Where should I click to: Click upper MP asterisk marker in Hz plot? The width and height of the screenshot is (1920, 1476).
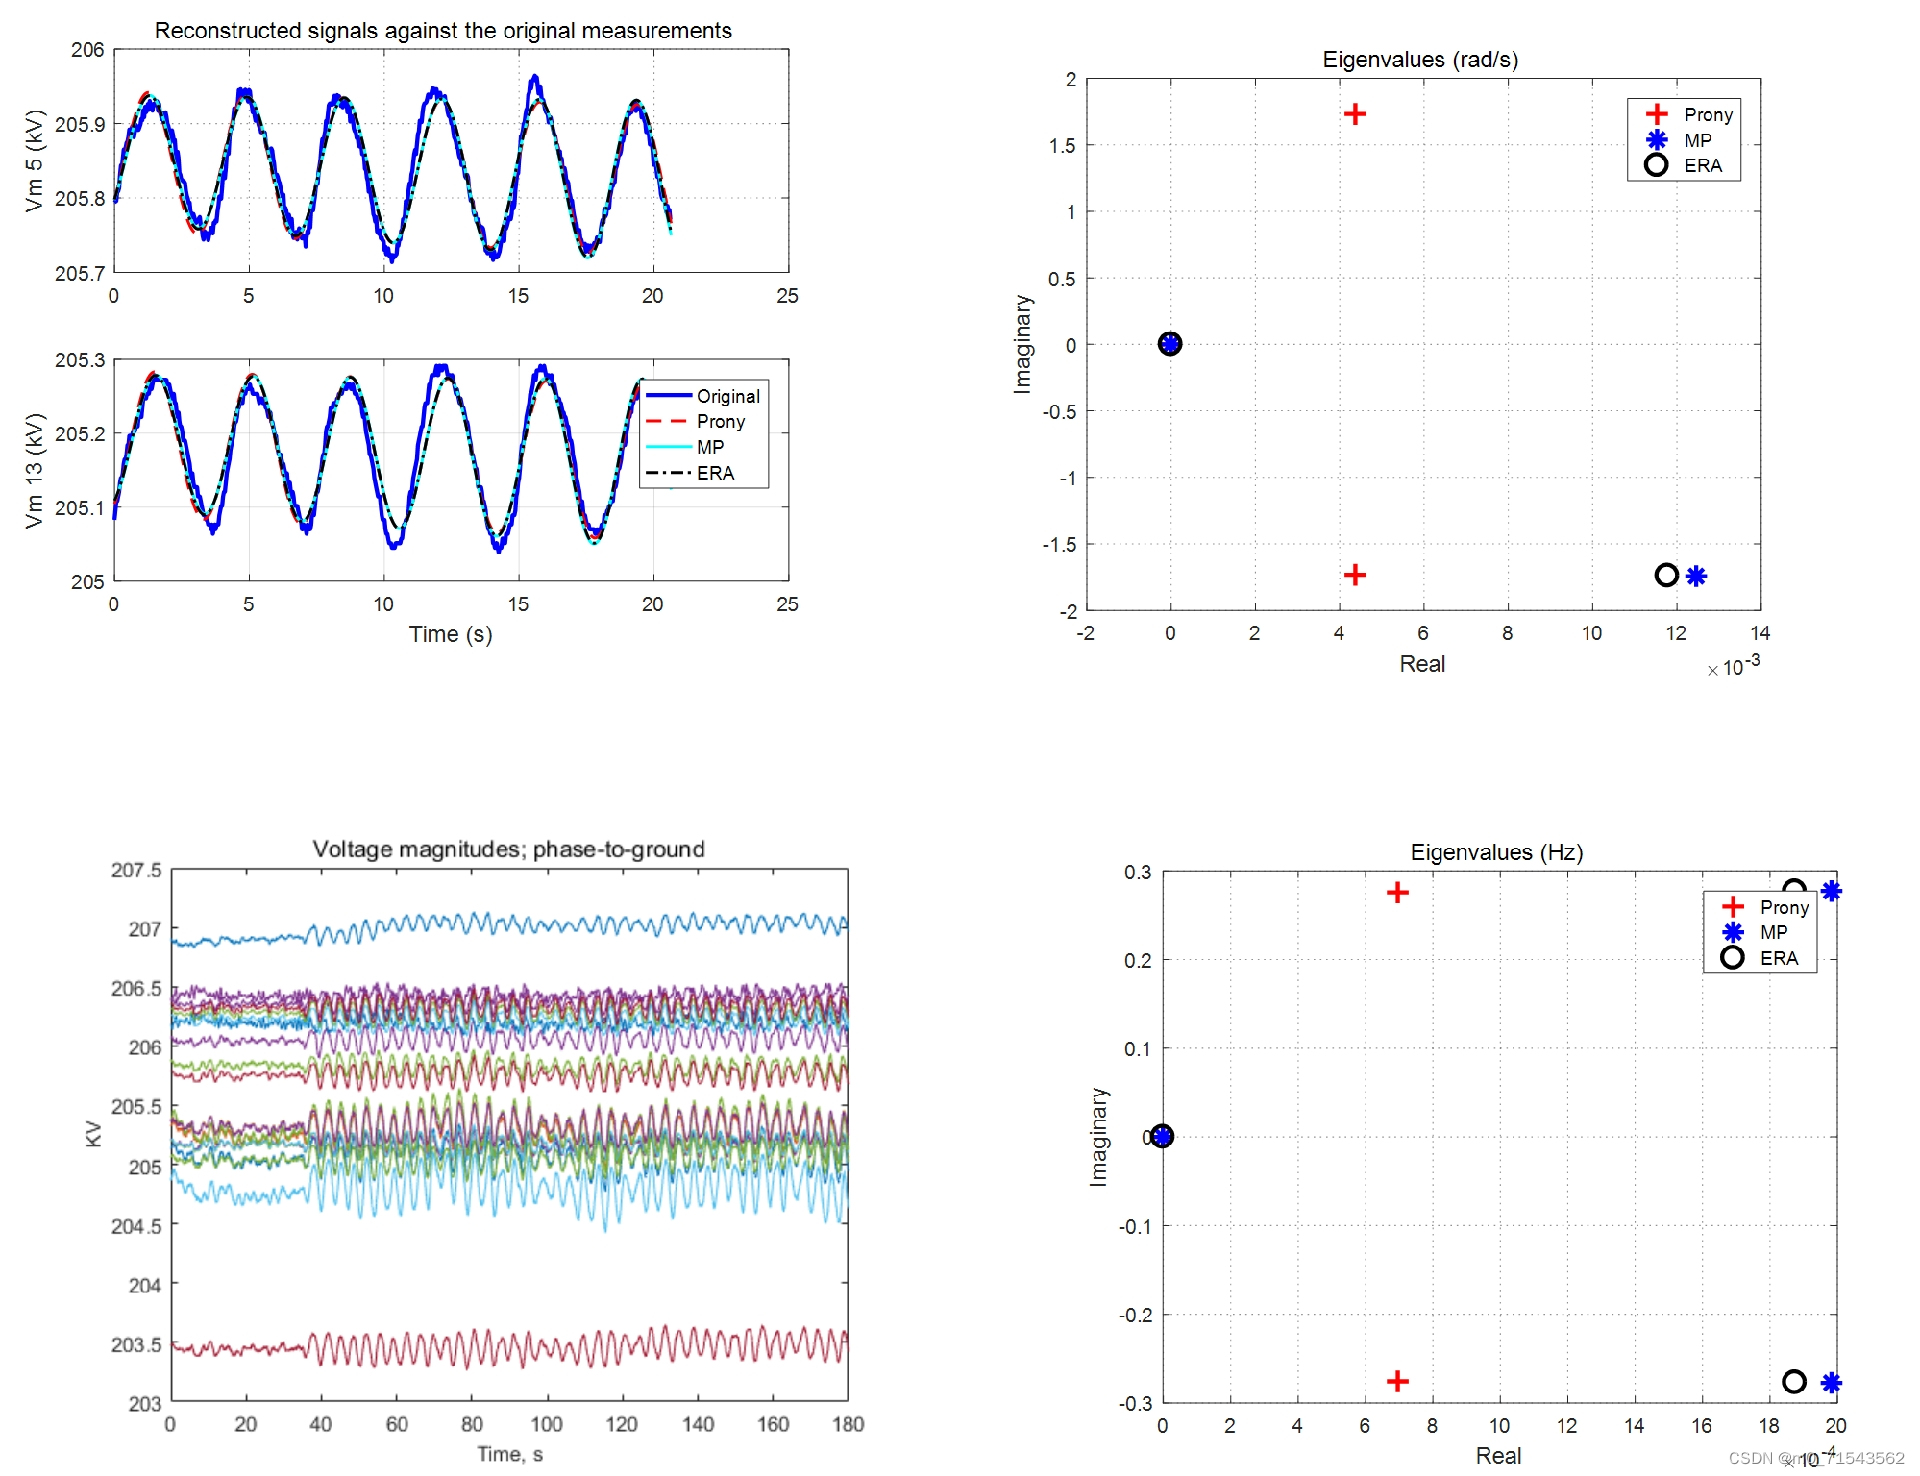1831,891
